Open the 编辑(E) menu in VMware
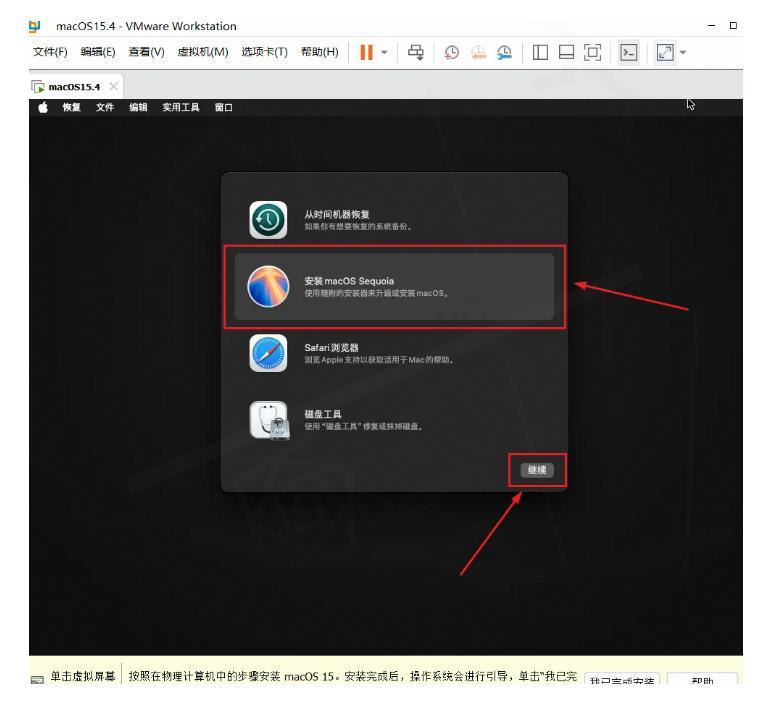The image size is (772, 705). pos(97,52)
